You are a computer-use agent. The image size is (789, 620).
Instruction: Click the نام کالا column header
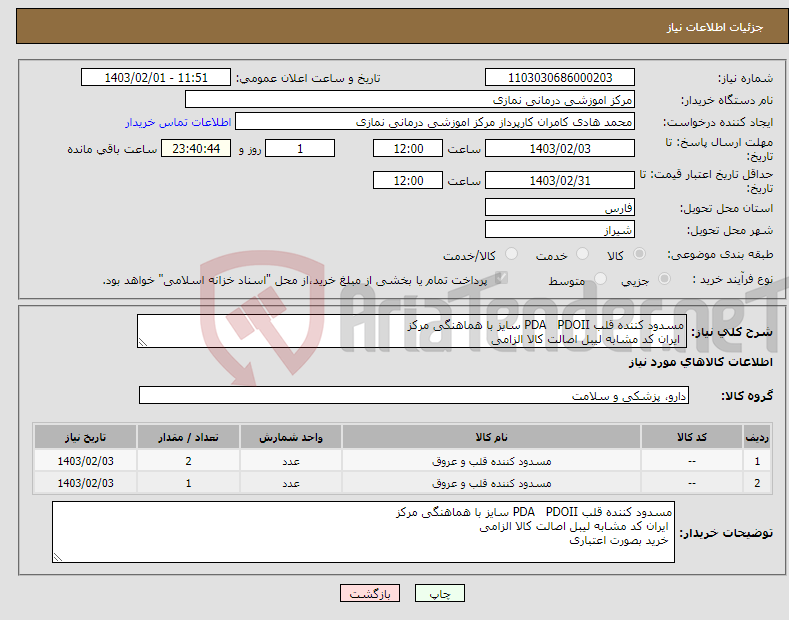491,437
